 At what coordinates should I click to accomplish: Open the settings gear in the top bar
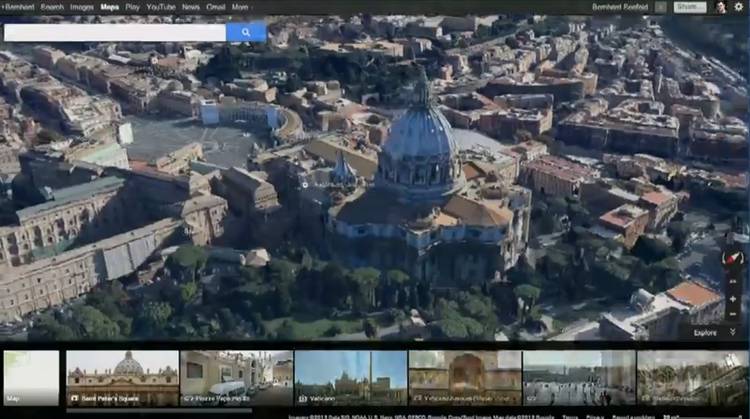739,7
